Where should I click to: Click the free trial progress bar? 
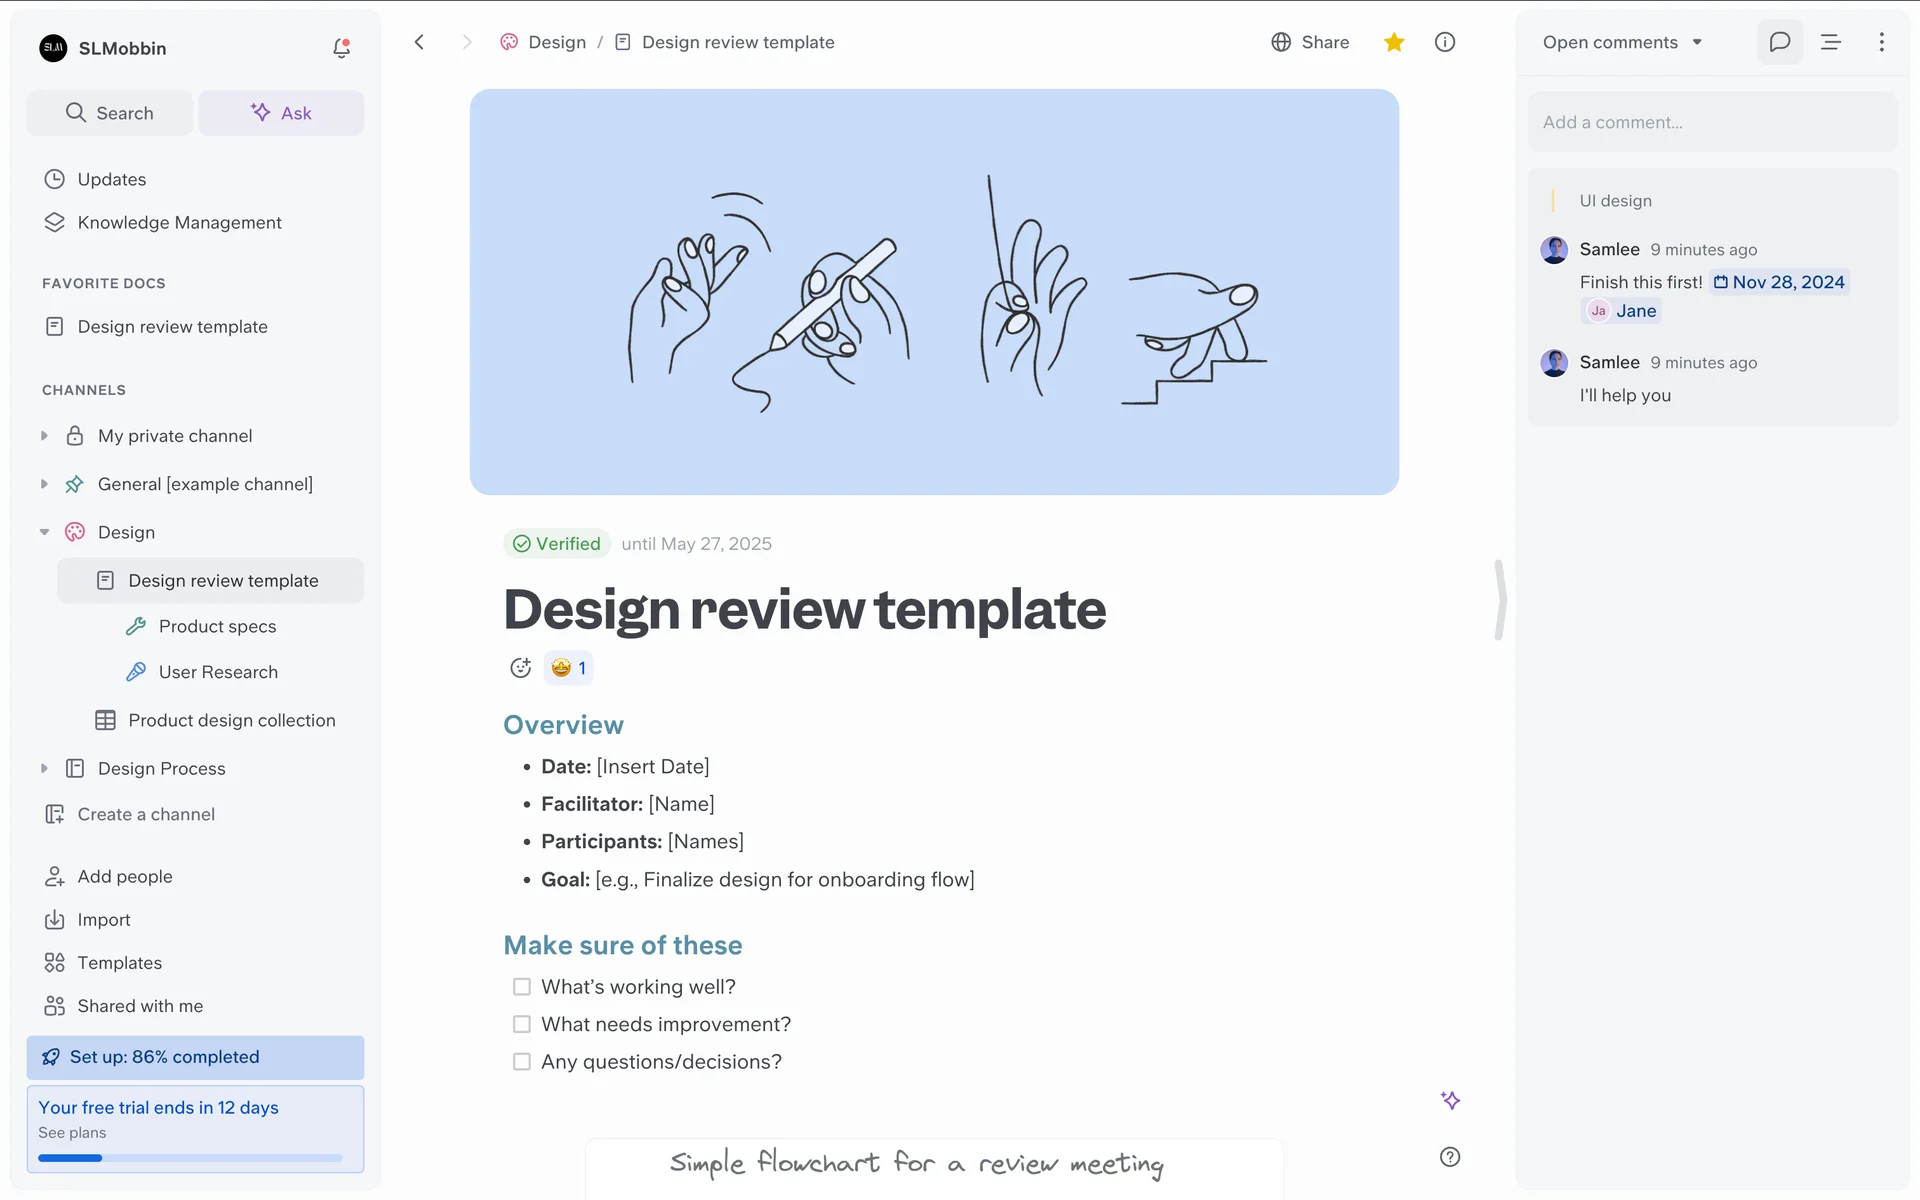pyautogui.click(x=190, y=1158)
